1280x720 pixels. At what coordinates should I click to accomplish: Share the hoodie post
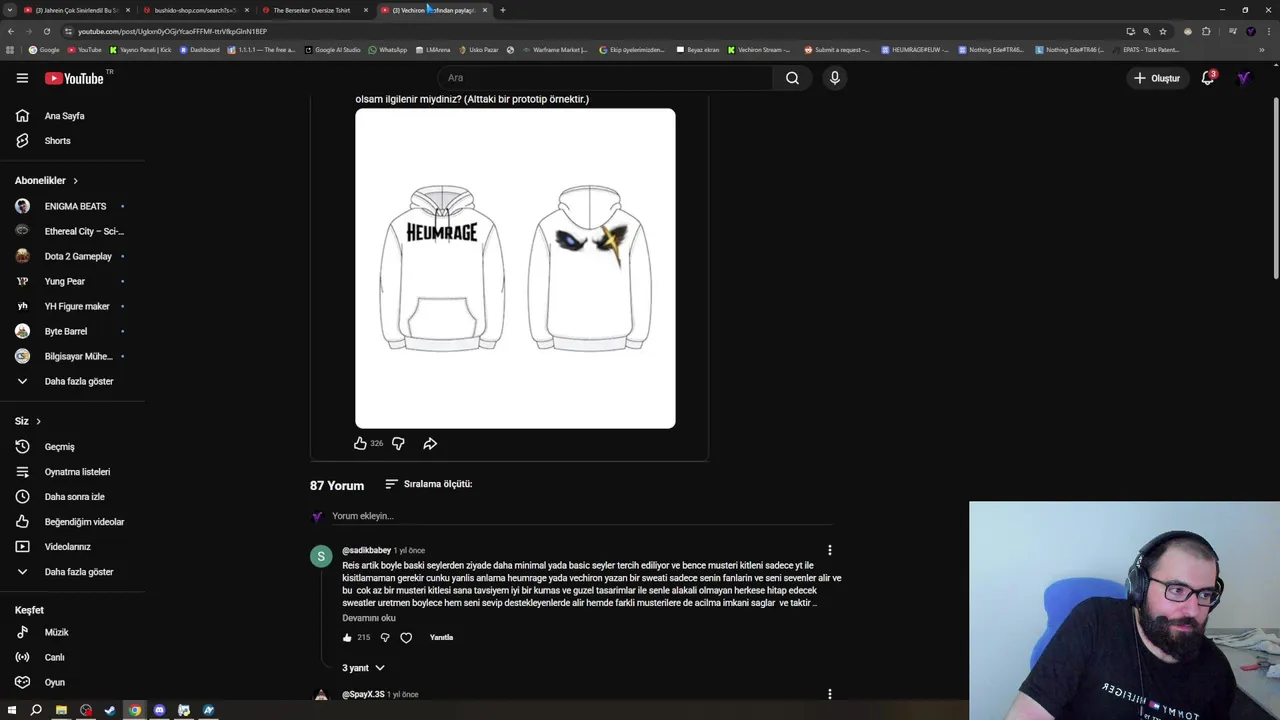[x=430, y=443]
